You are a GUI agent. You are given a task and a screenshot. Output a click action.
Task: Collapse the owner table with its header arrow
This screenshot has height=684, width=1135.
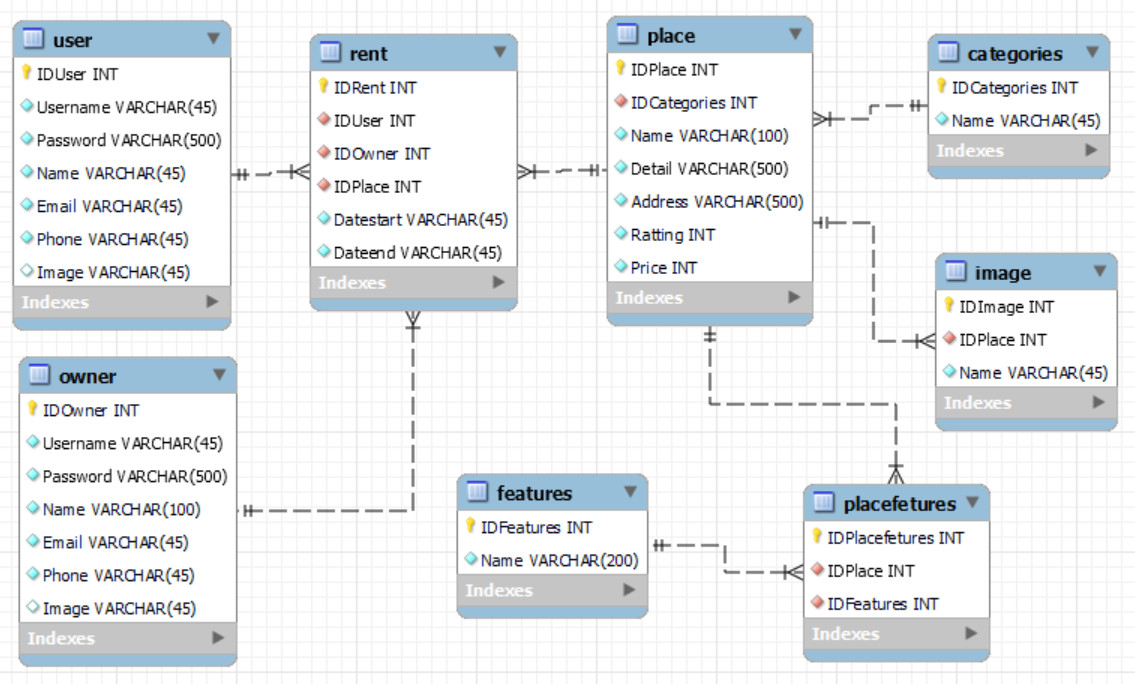(x=219, y=374)
